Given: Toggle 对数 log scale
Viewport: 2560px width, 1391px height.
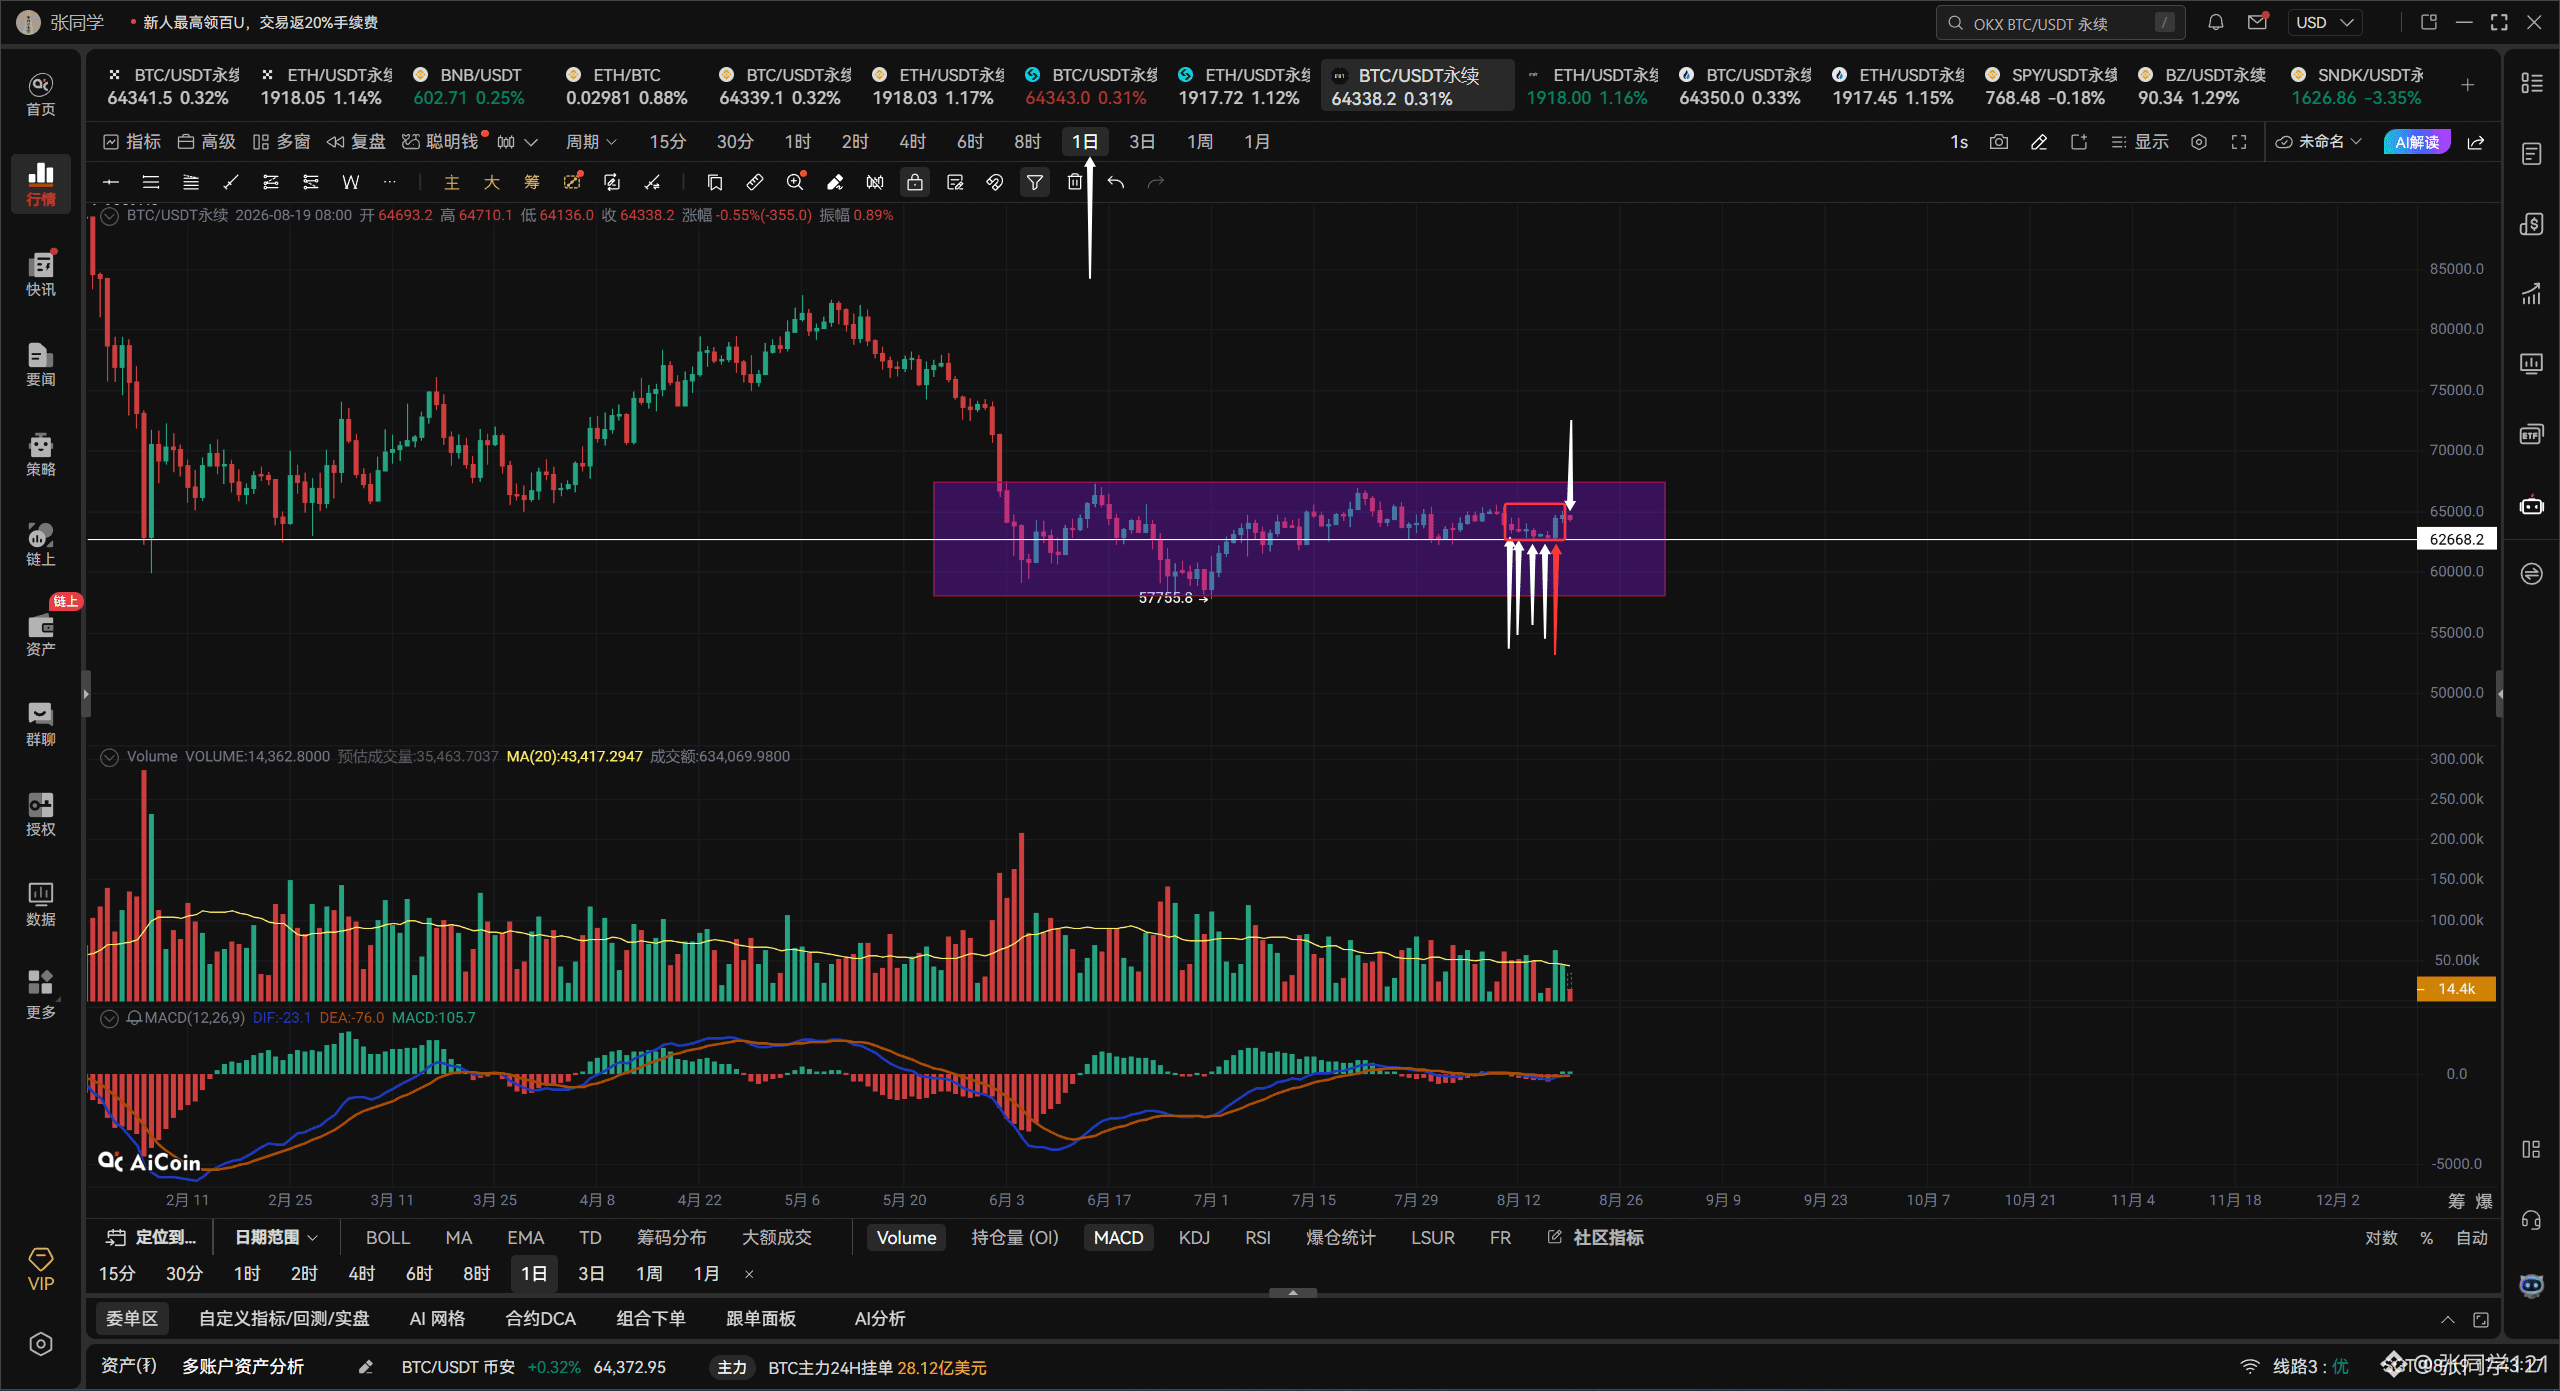Looking at the screenshot, I should pyautogui.click(x=2381, y=1237).
